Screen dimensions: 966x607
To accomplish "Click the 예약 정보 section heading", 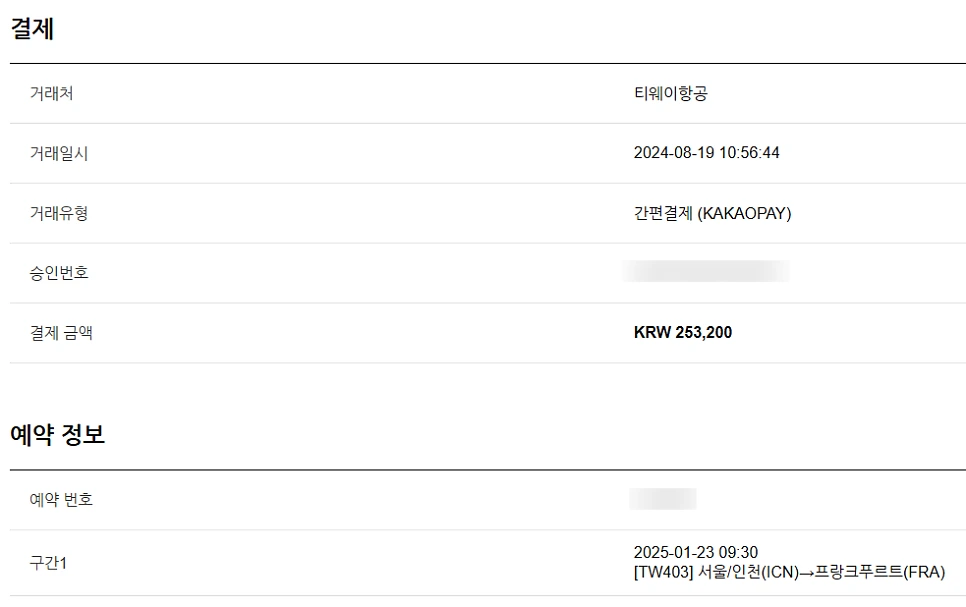I will pyautogui.click(x=58, y=435).
